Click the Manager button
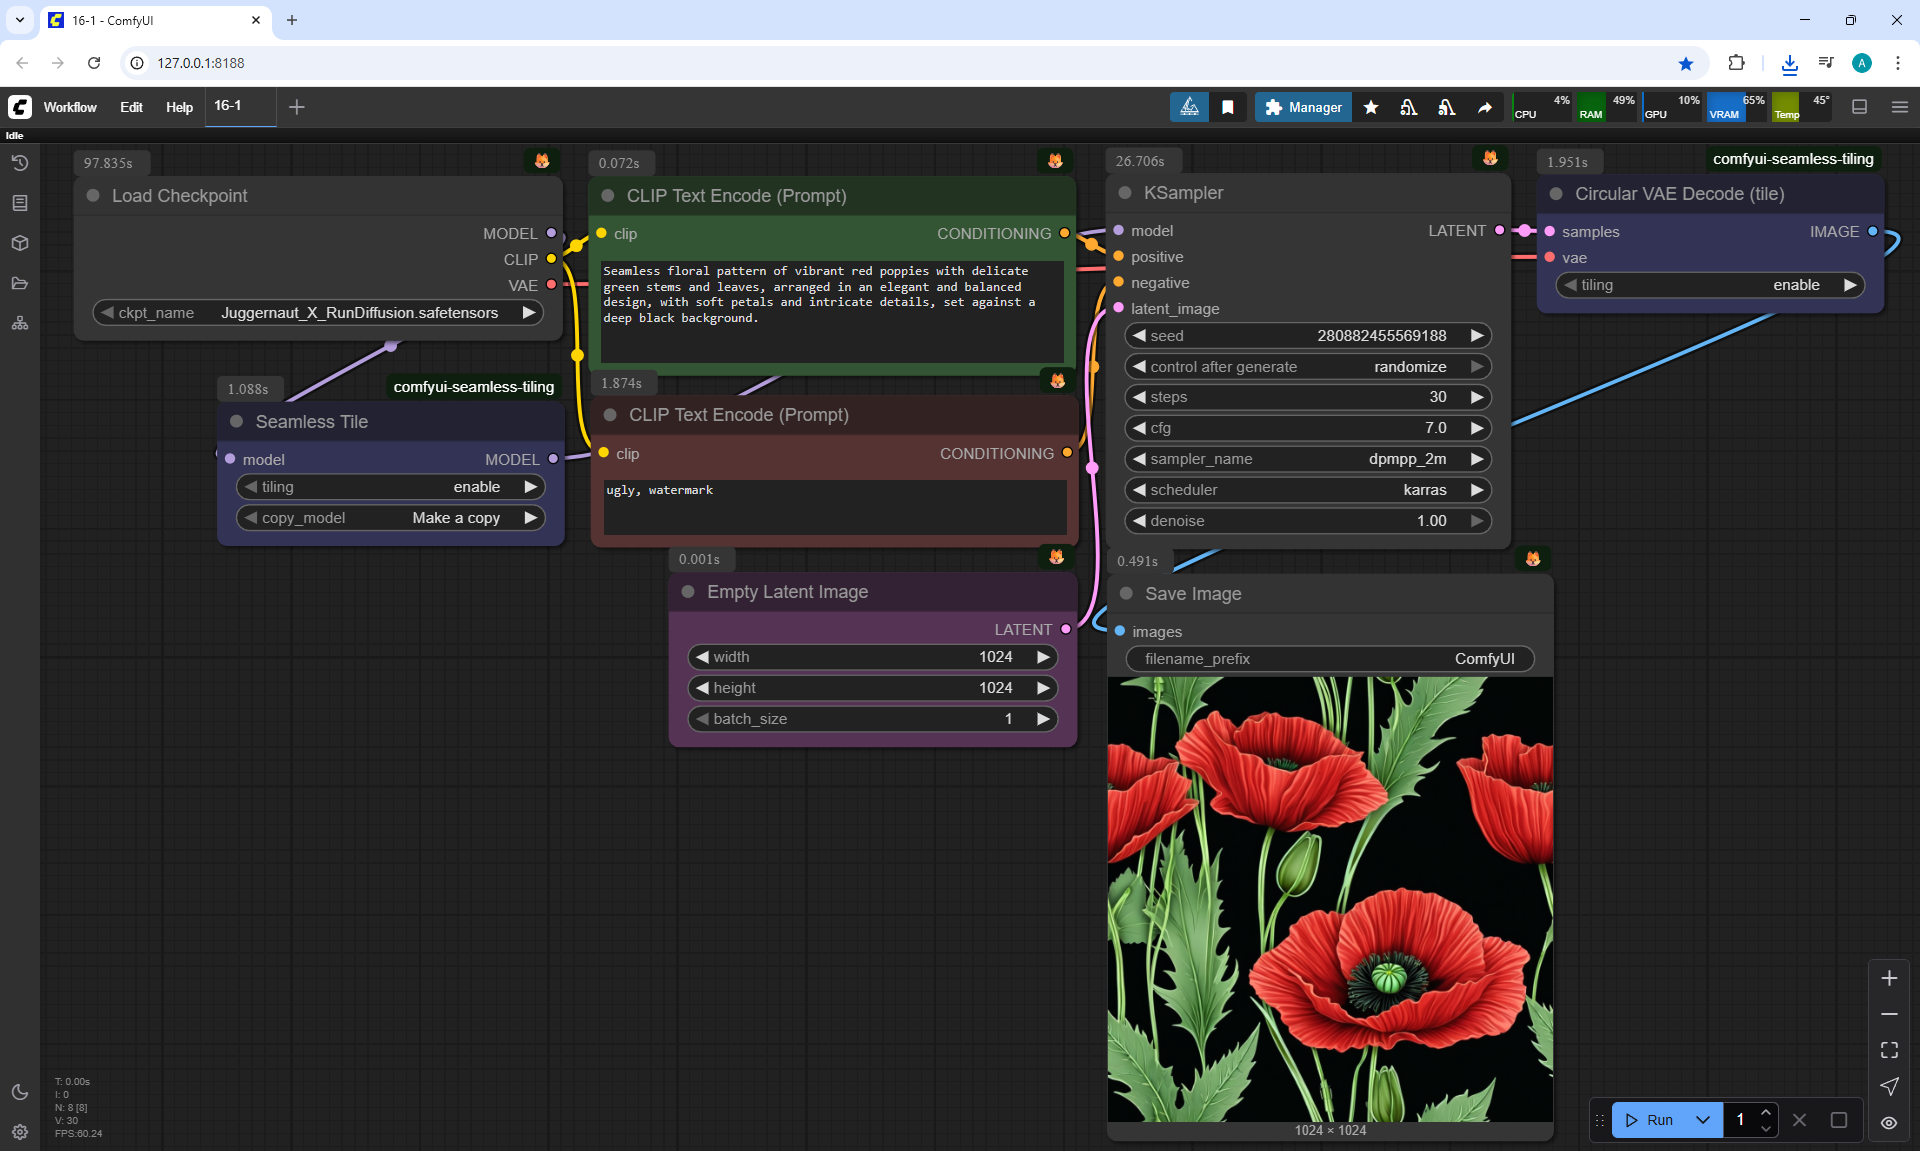Viewport: 1920px width, 1151px height. point(1303,107)
